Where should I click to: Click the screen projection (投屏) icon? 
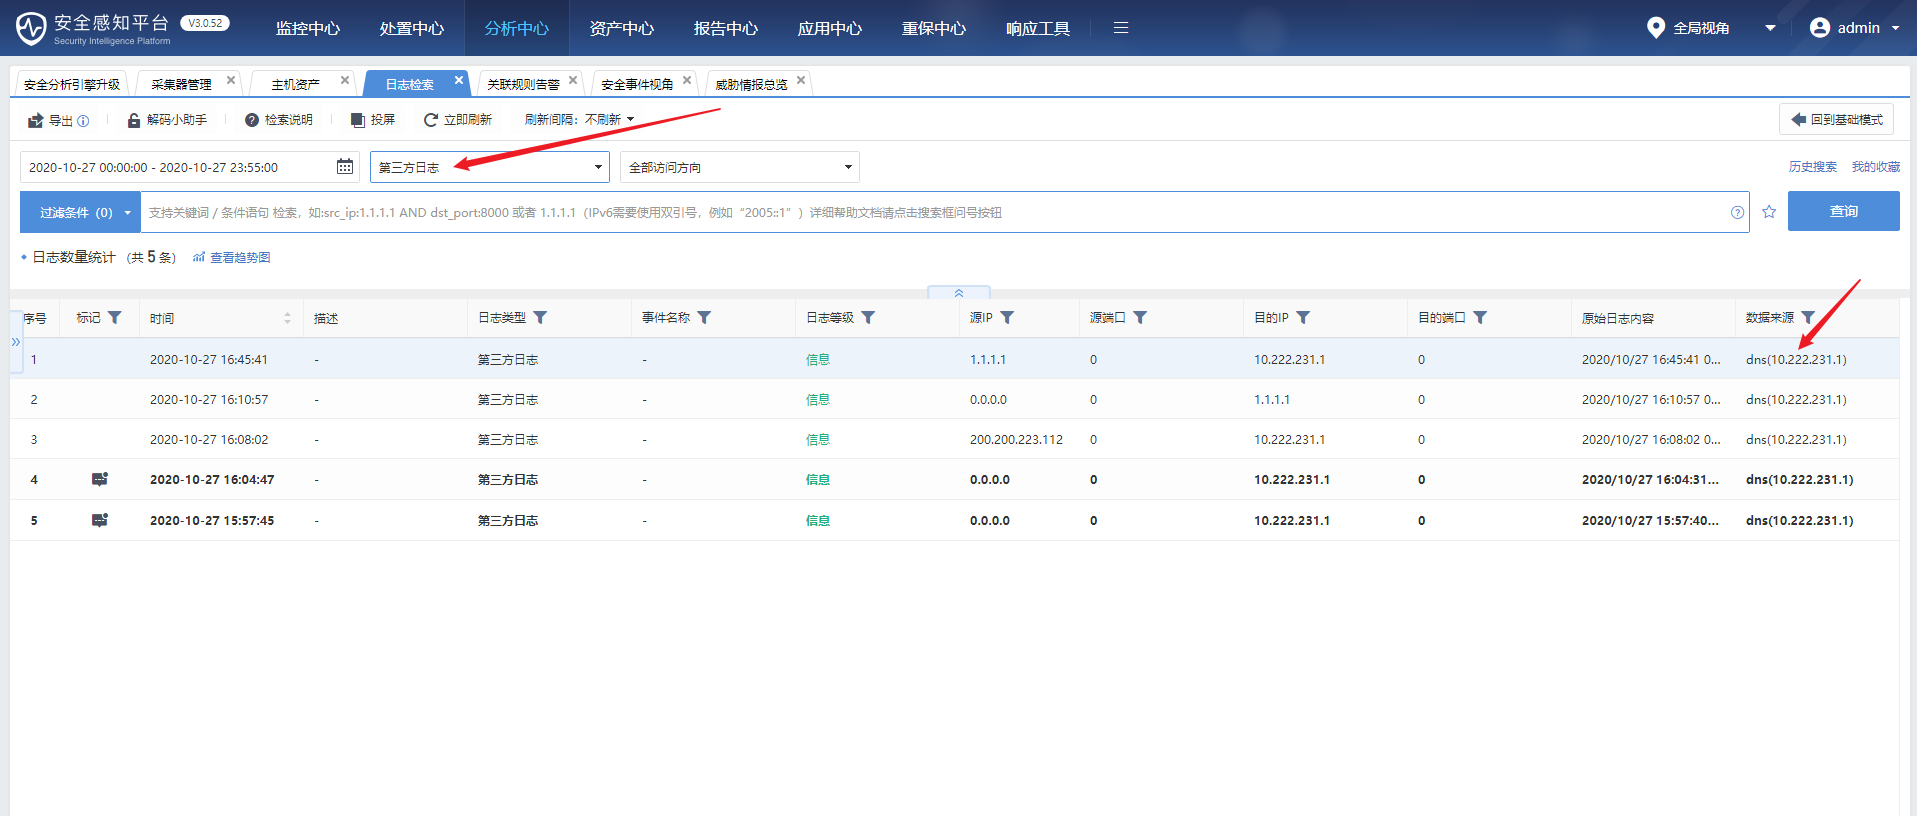[358, 120]
